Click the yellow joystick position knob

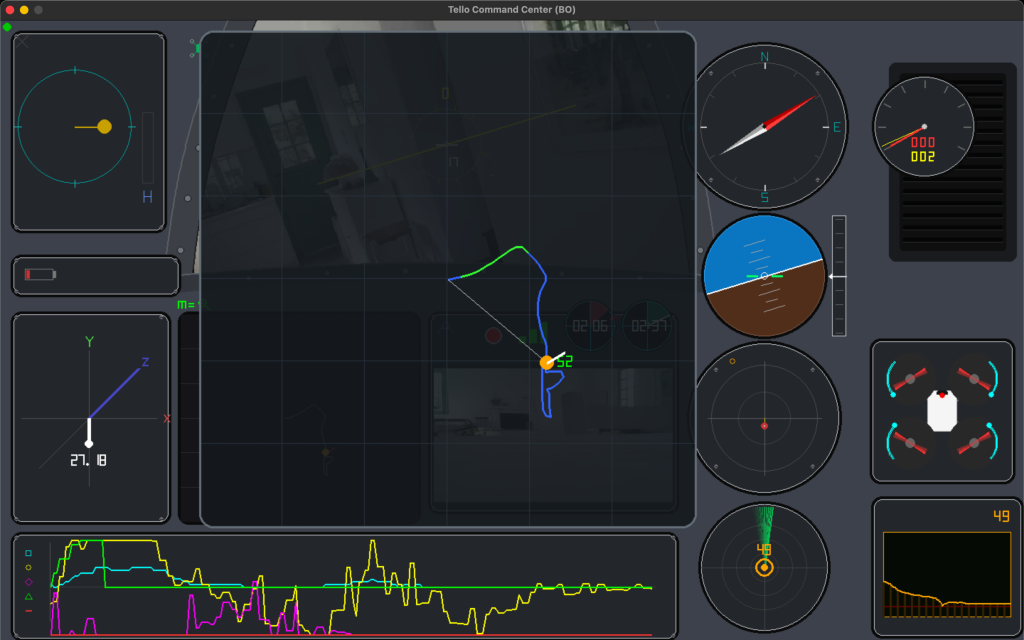pyautogui.click(x=104, y=127)
